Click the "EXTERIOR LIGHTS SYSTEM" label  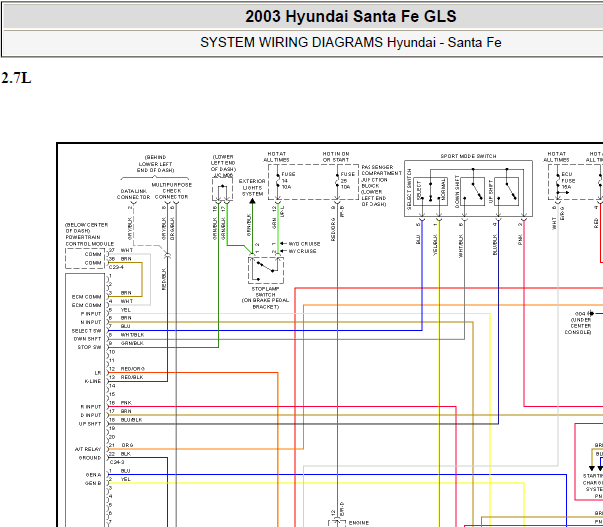(x=252, y=187)
